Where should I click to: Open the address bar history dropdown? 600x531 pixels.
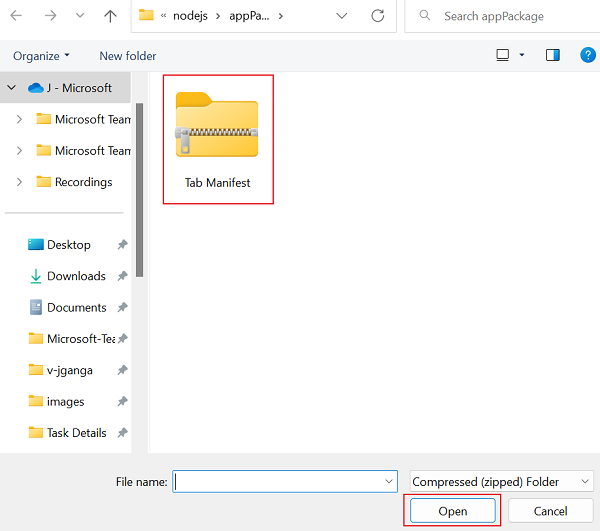click(341, 16)
